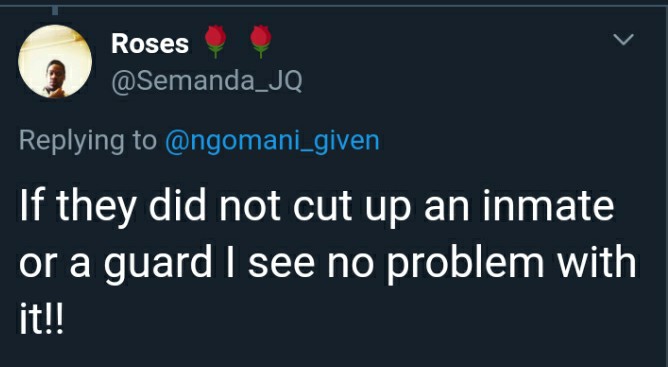
Task: Click the top divider line of the tweet
Action: click(x=334, y=6)
